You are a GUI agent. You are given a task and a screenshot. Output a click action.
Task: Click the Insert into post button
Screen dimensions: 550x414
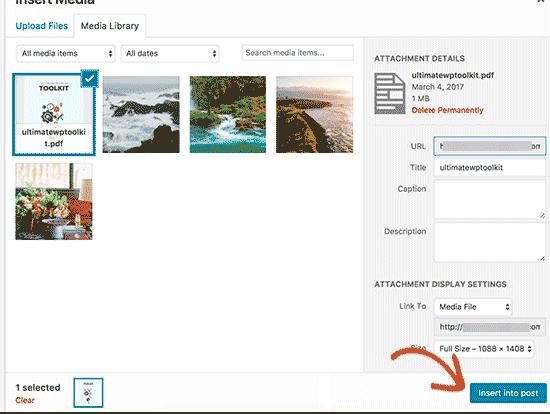pos(508,393)
